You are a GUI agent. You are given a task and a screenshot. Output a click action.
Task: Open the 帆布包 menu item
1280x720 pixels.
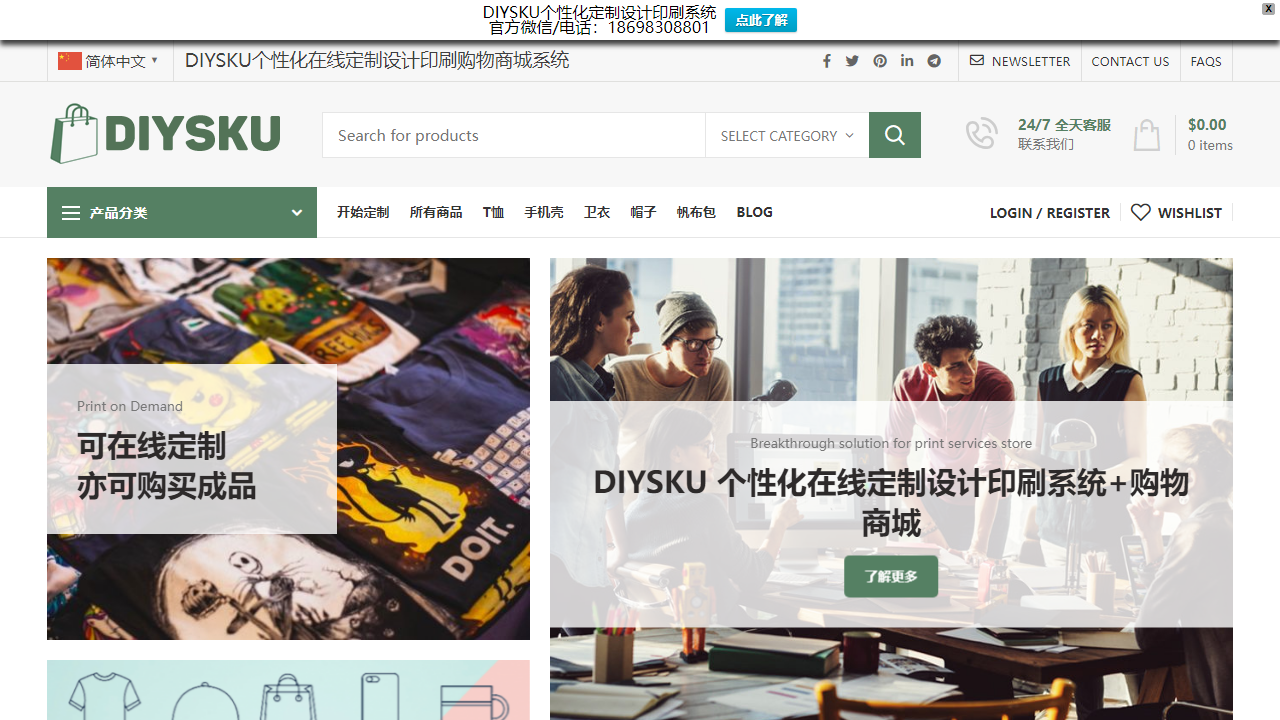[696, 212]
